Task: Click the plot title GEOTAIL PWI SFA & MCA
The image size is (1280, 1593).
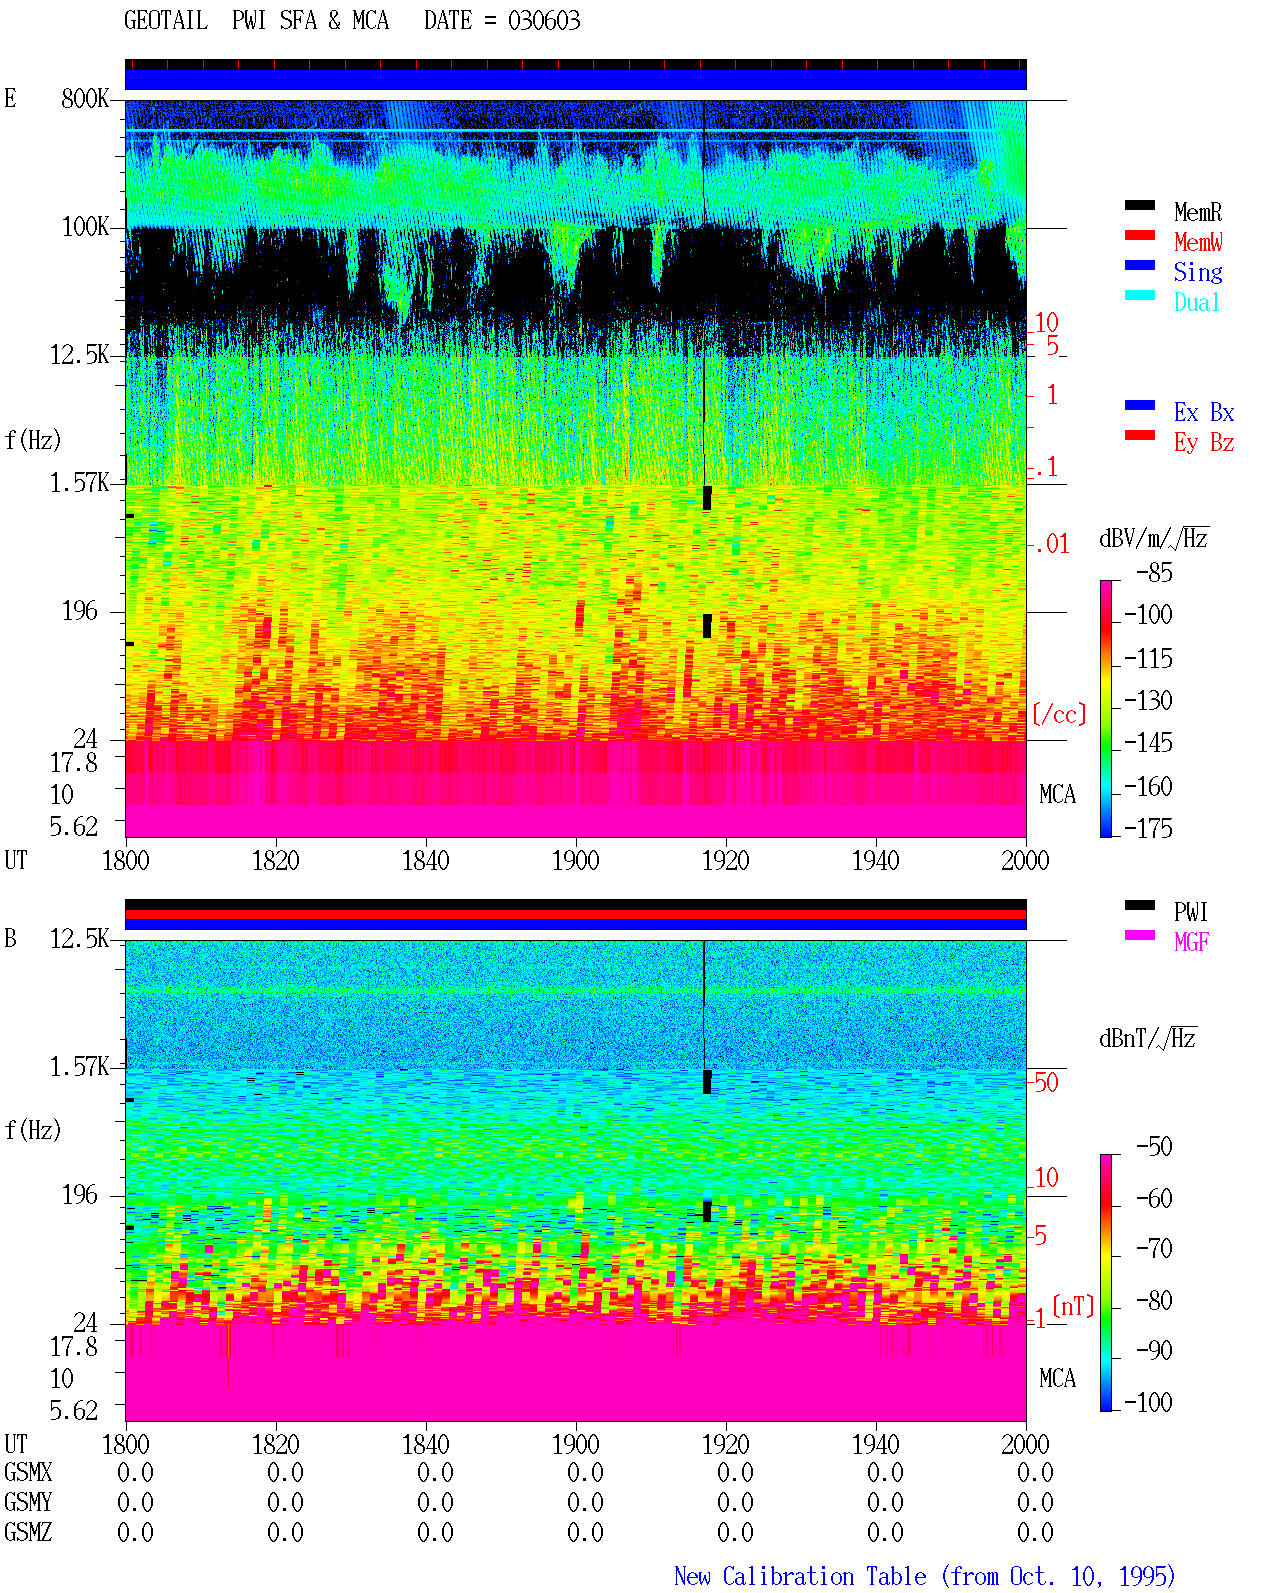Action: 256,21
